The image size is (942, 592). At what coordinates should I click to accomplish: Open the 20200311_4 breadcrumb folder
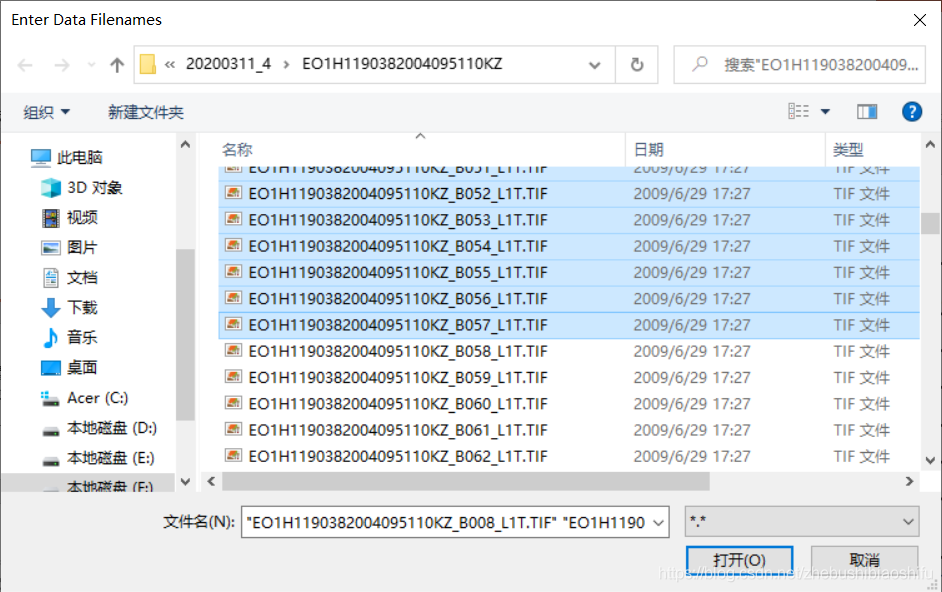[x=228, y=64]
